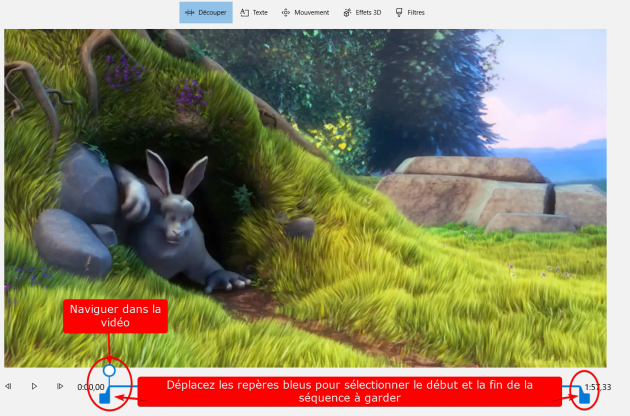Select the Effets 3D tab label

369,13
